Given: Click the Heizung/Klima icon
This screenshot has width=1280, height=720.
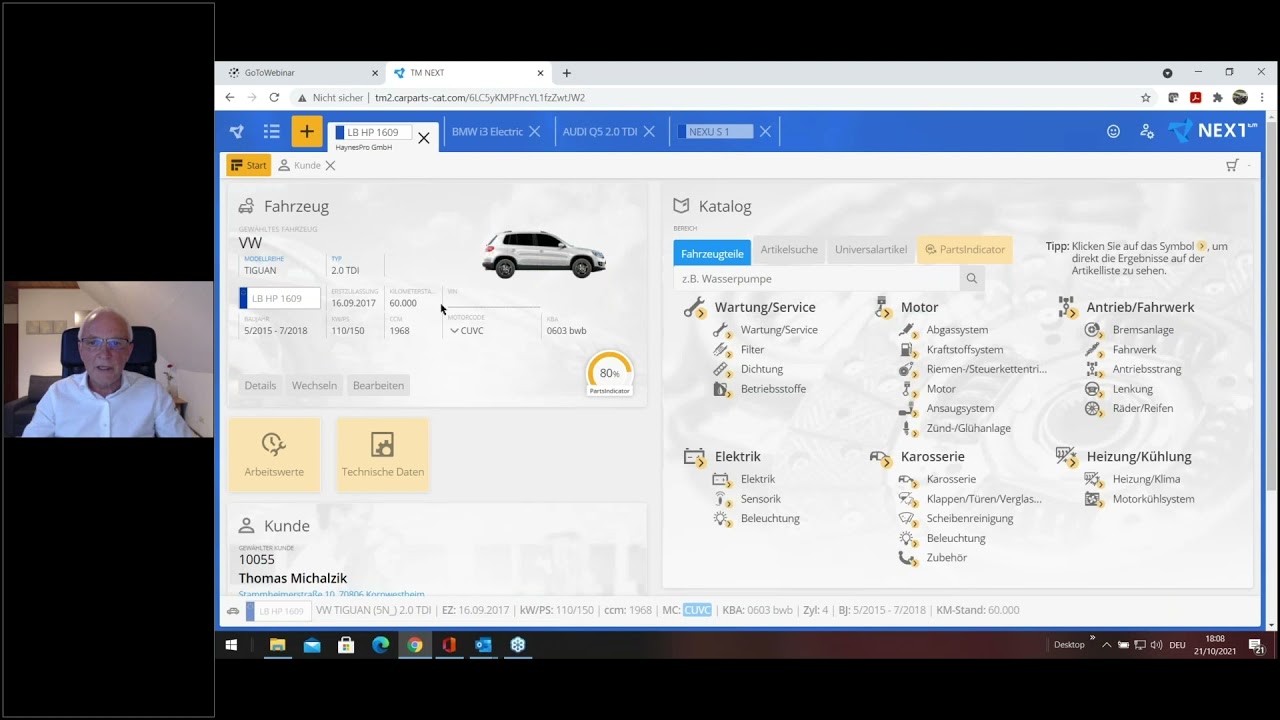Looking at the screenshot, I should (1093, 479).
